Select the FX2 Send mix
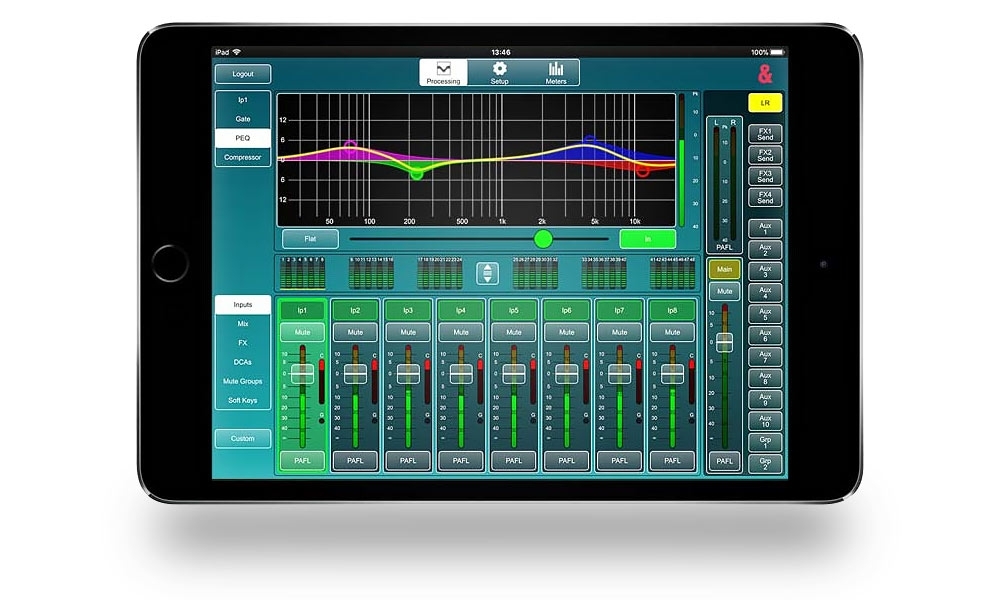Viewport: 1000px width, 600px height. [765, 155]
